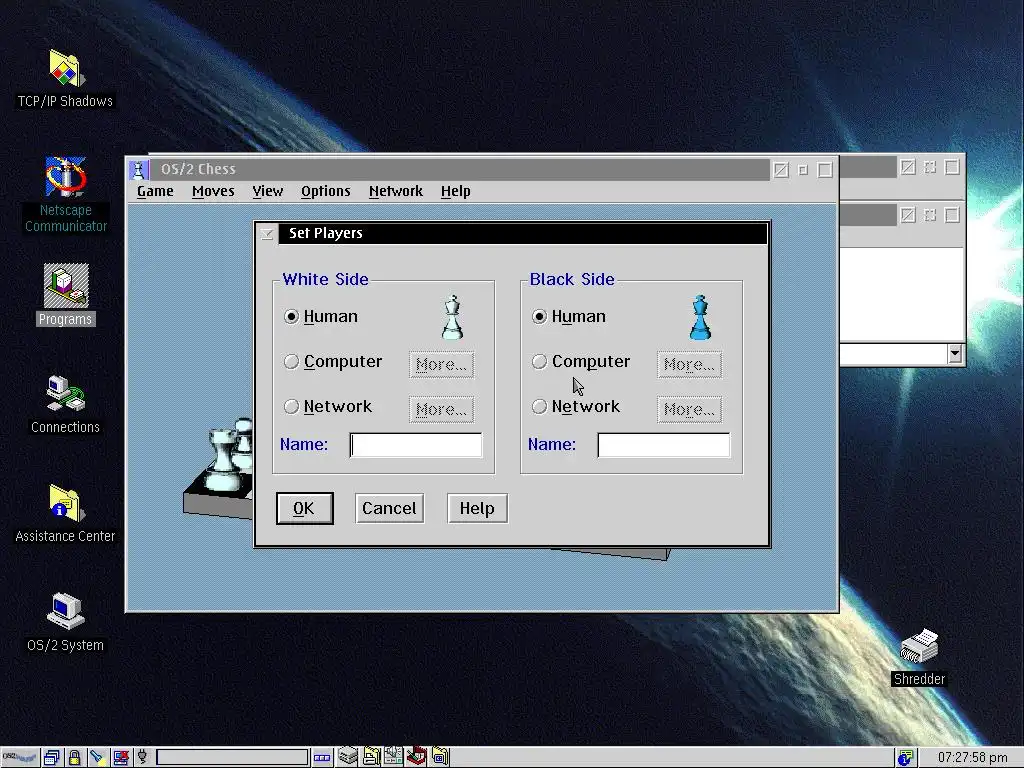Click the padlock lockup icon in WarpCenter
The image size is (1024, 768).
tap(74, 758)
